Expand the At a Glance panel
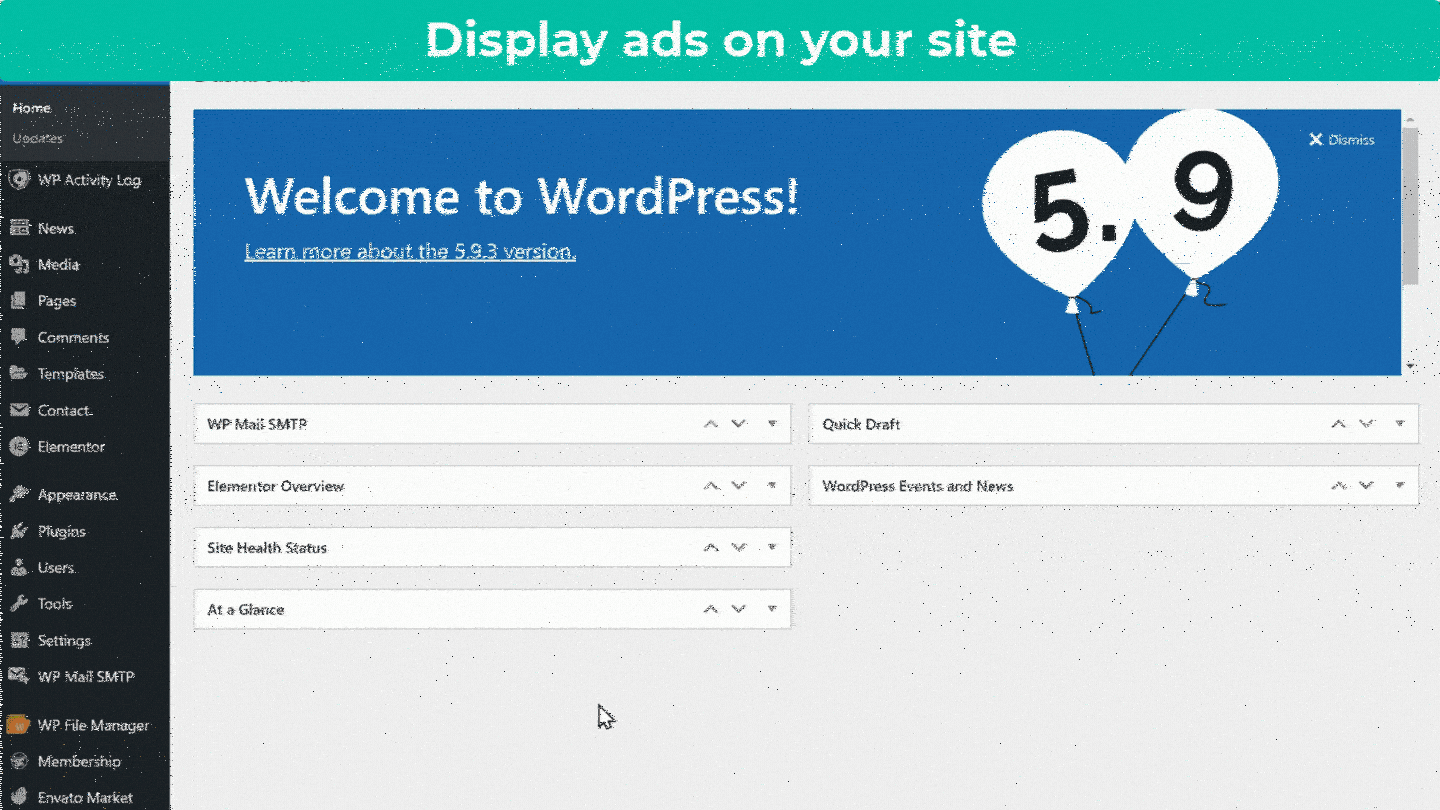 click(x=772, y=609)
